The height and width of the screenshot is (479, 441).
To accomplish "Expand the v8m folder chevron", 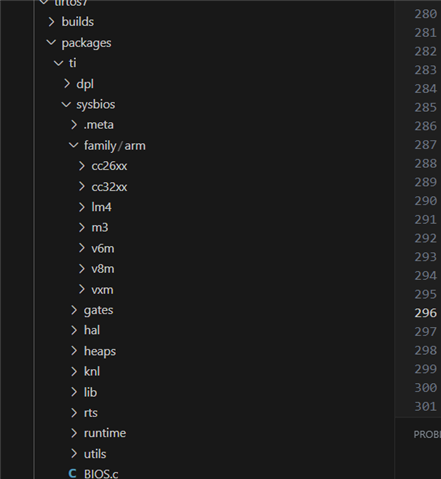I will [82, 269].
